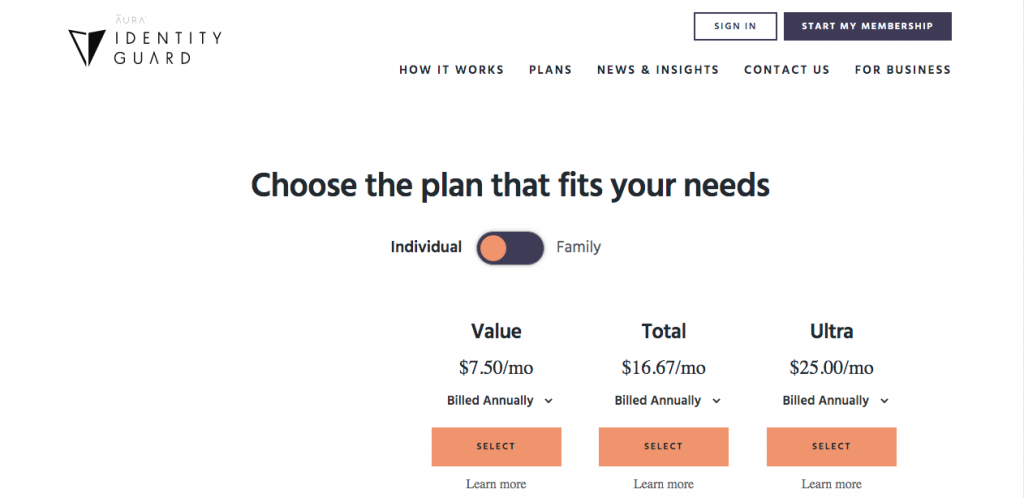
Task: Open the How It Works menu item
Action: tap(452, 70)
